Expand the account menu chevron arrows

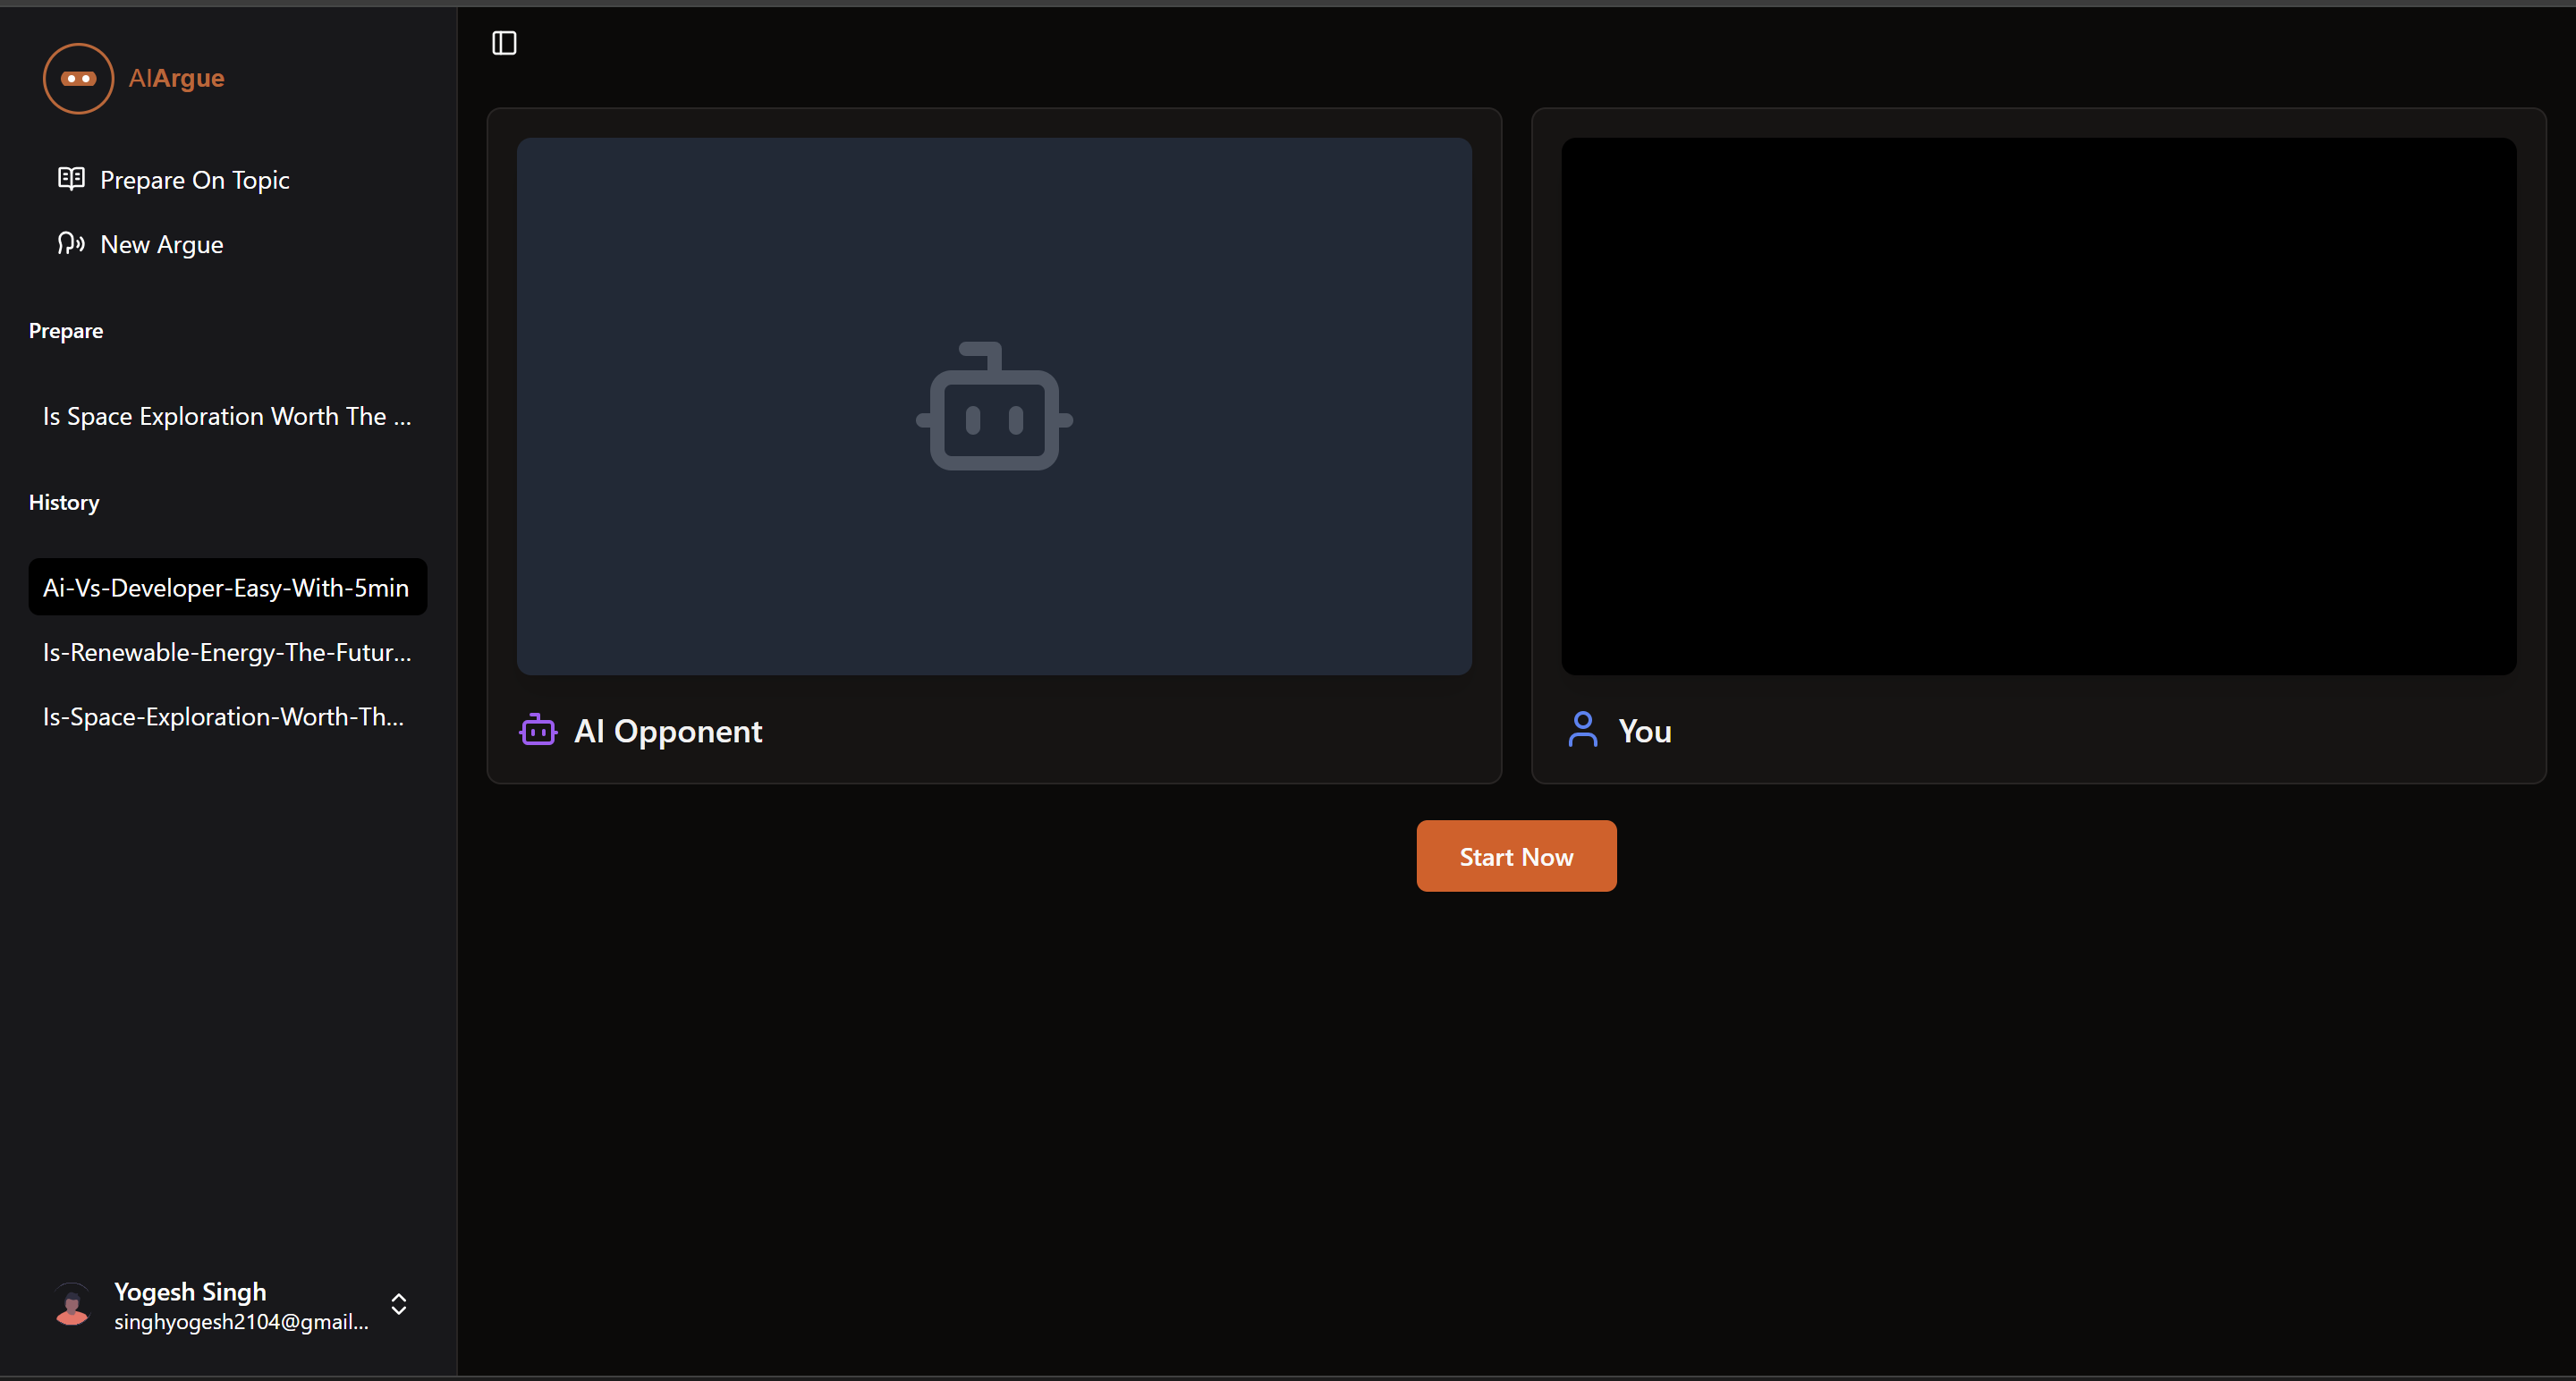click(x=398, y=1304)
